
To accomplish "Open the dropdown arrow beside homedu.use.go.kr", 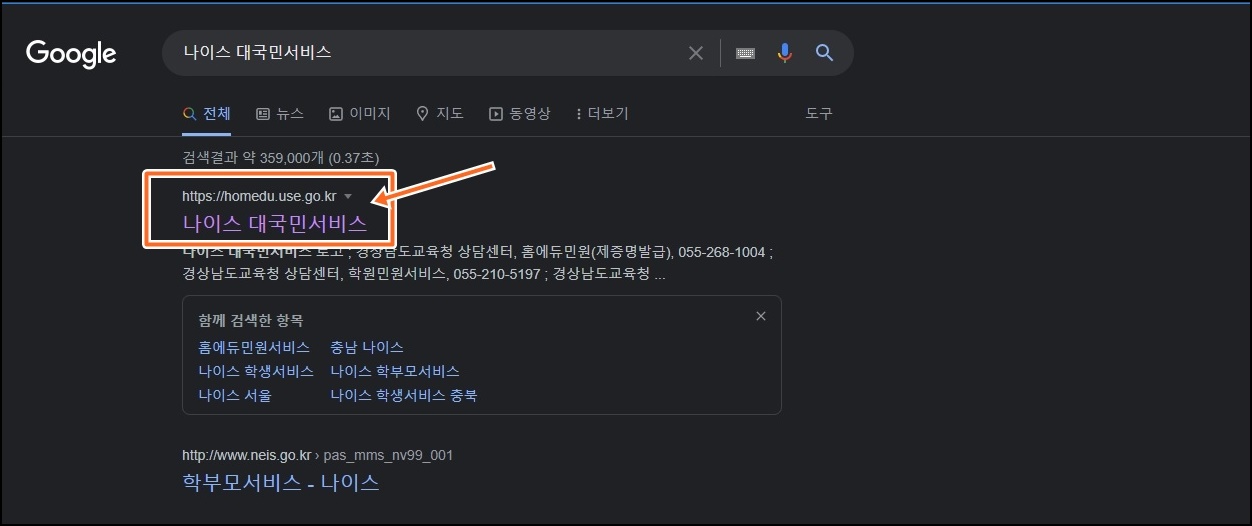I will [x=348, y=196].
